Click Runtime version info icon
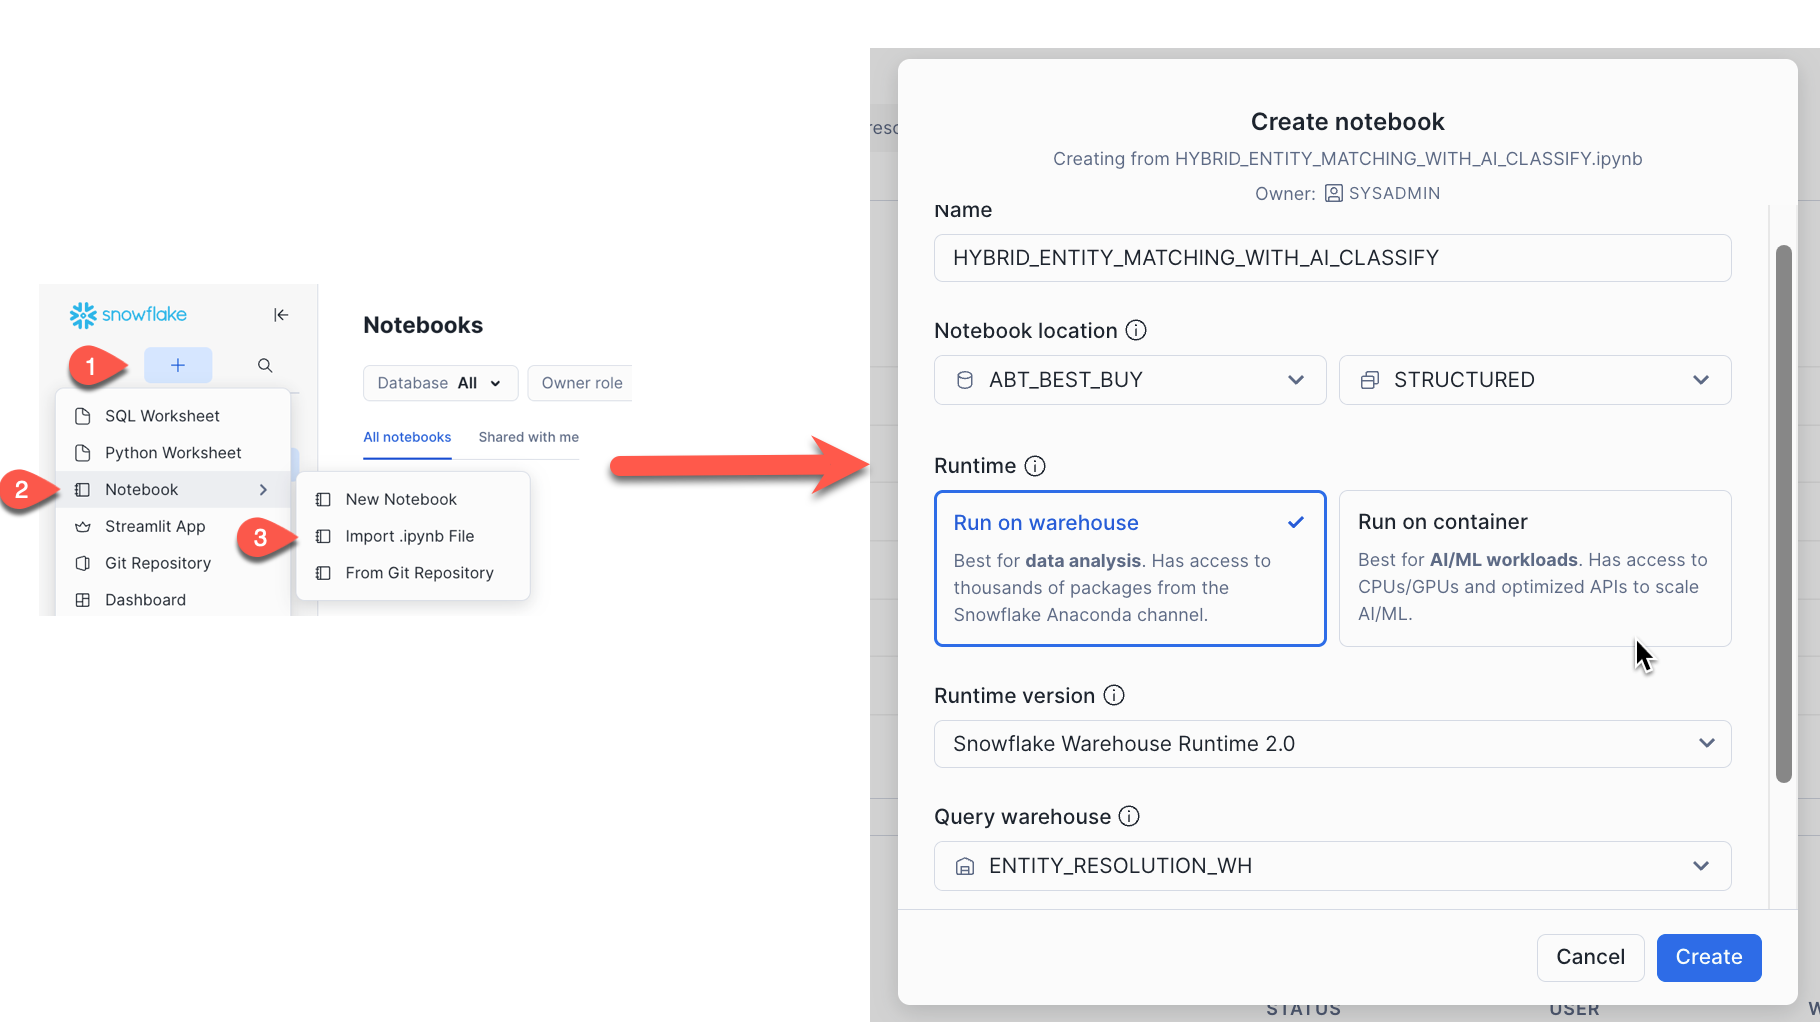The width and height of the screenshot is (1820, 1022). (1114, 695)
